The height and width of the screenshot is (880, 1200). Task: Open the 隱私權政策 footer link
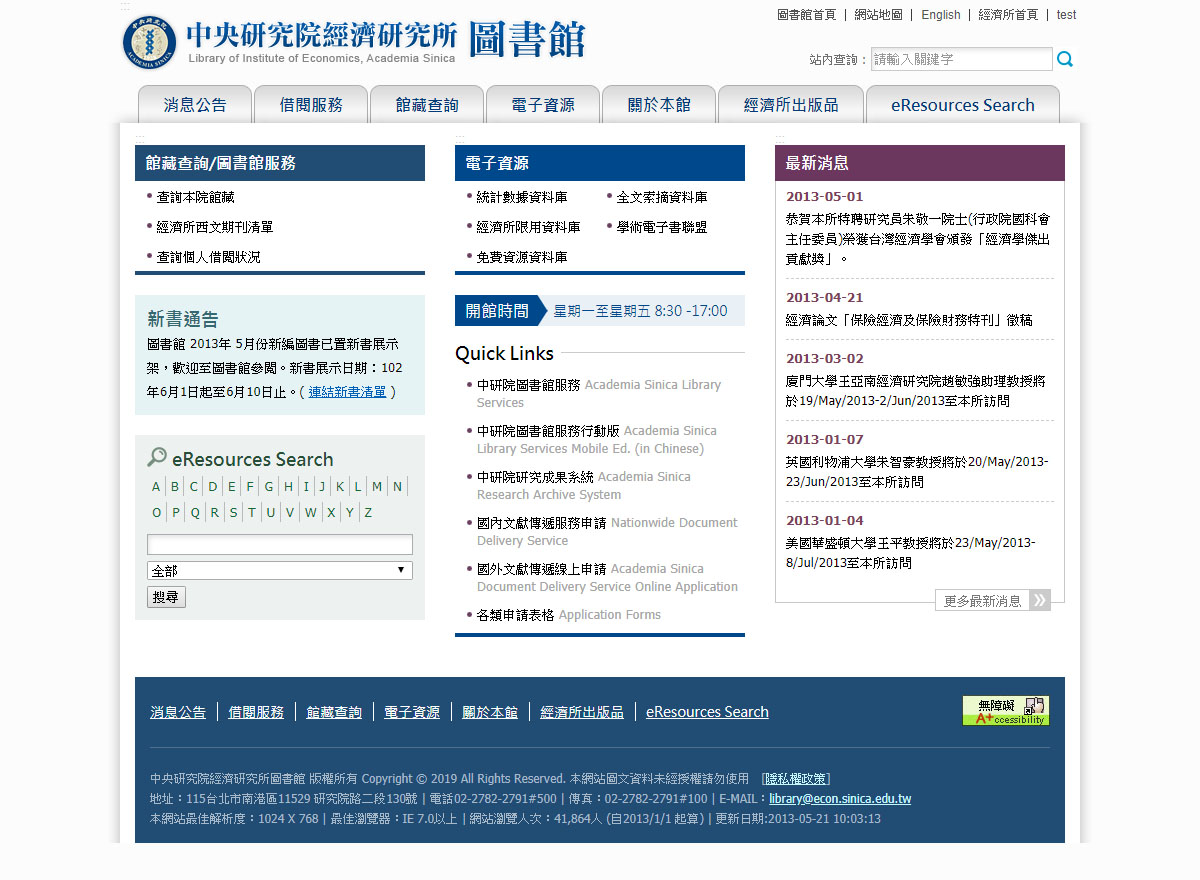coord(796,779)
